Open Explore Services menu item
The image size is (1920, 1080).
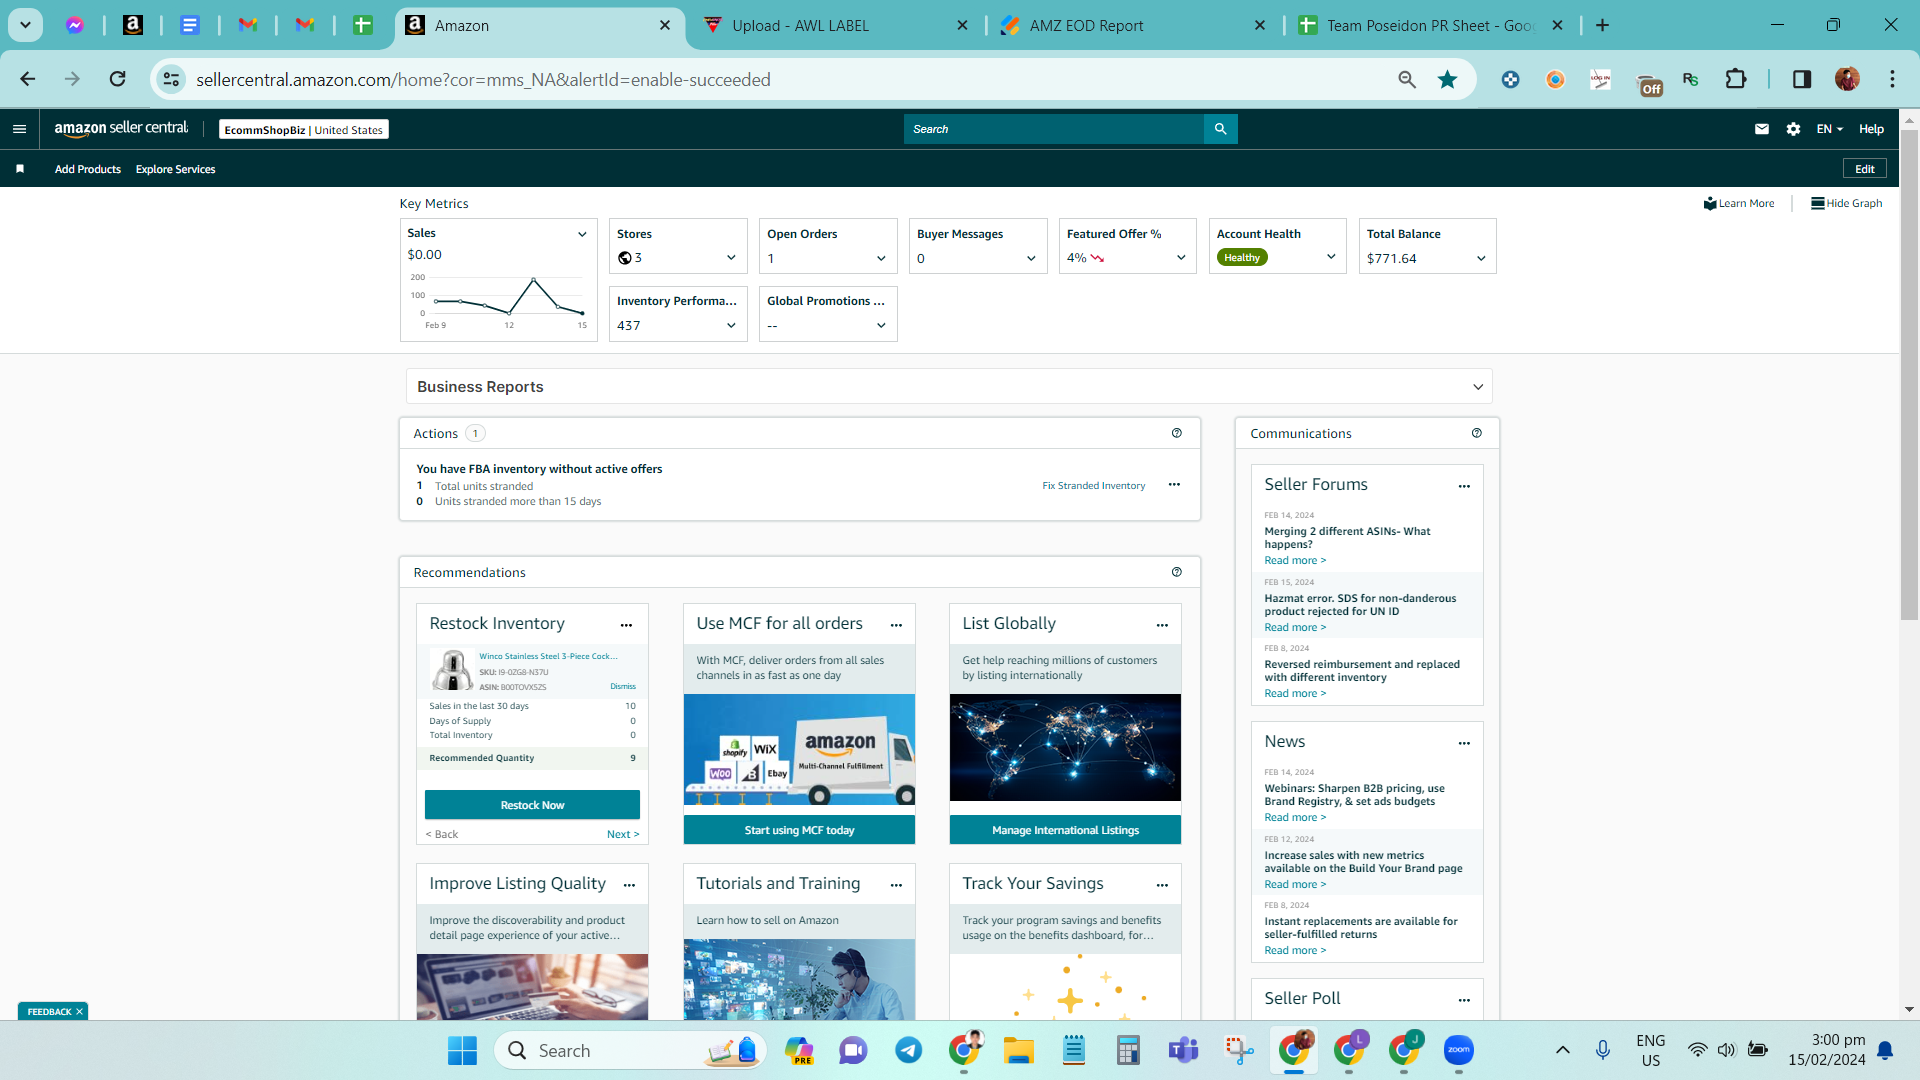(x=176, y=169)
